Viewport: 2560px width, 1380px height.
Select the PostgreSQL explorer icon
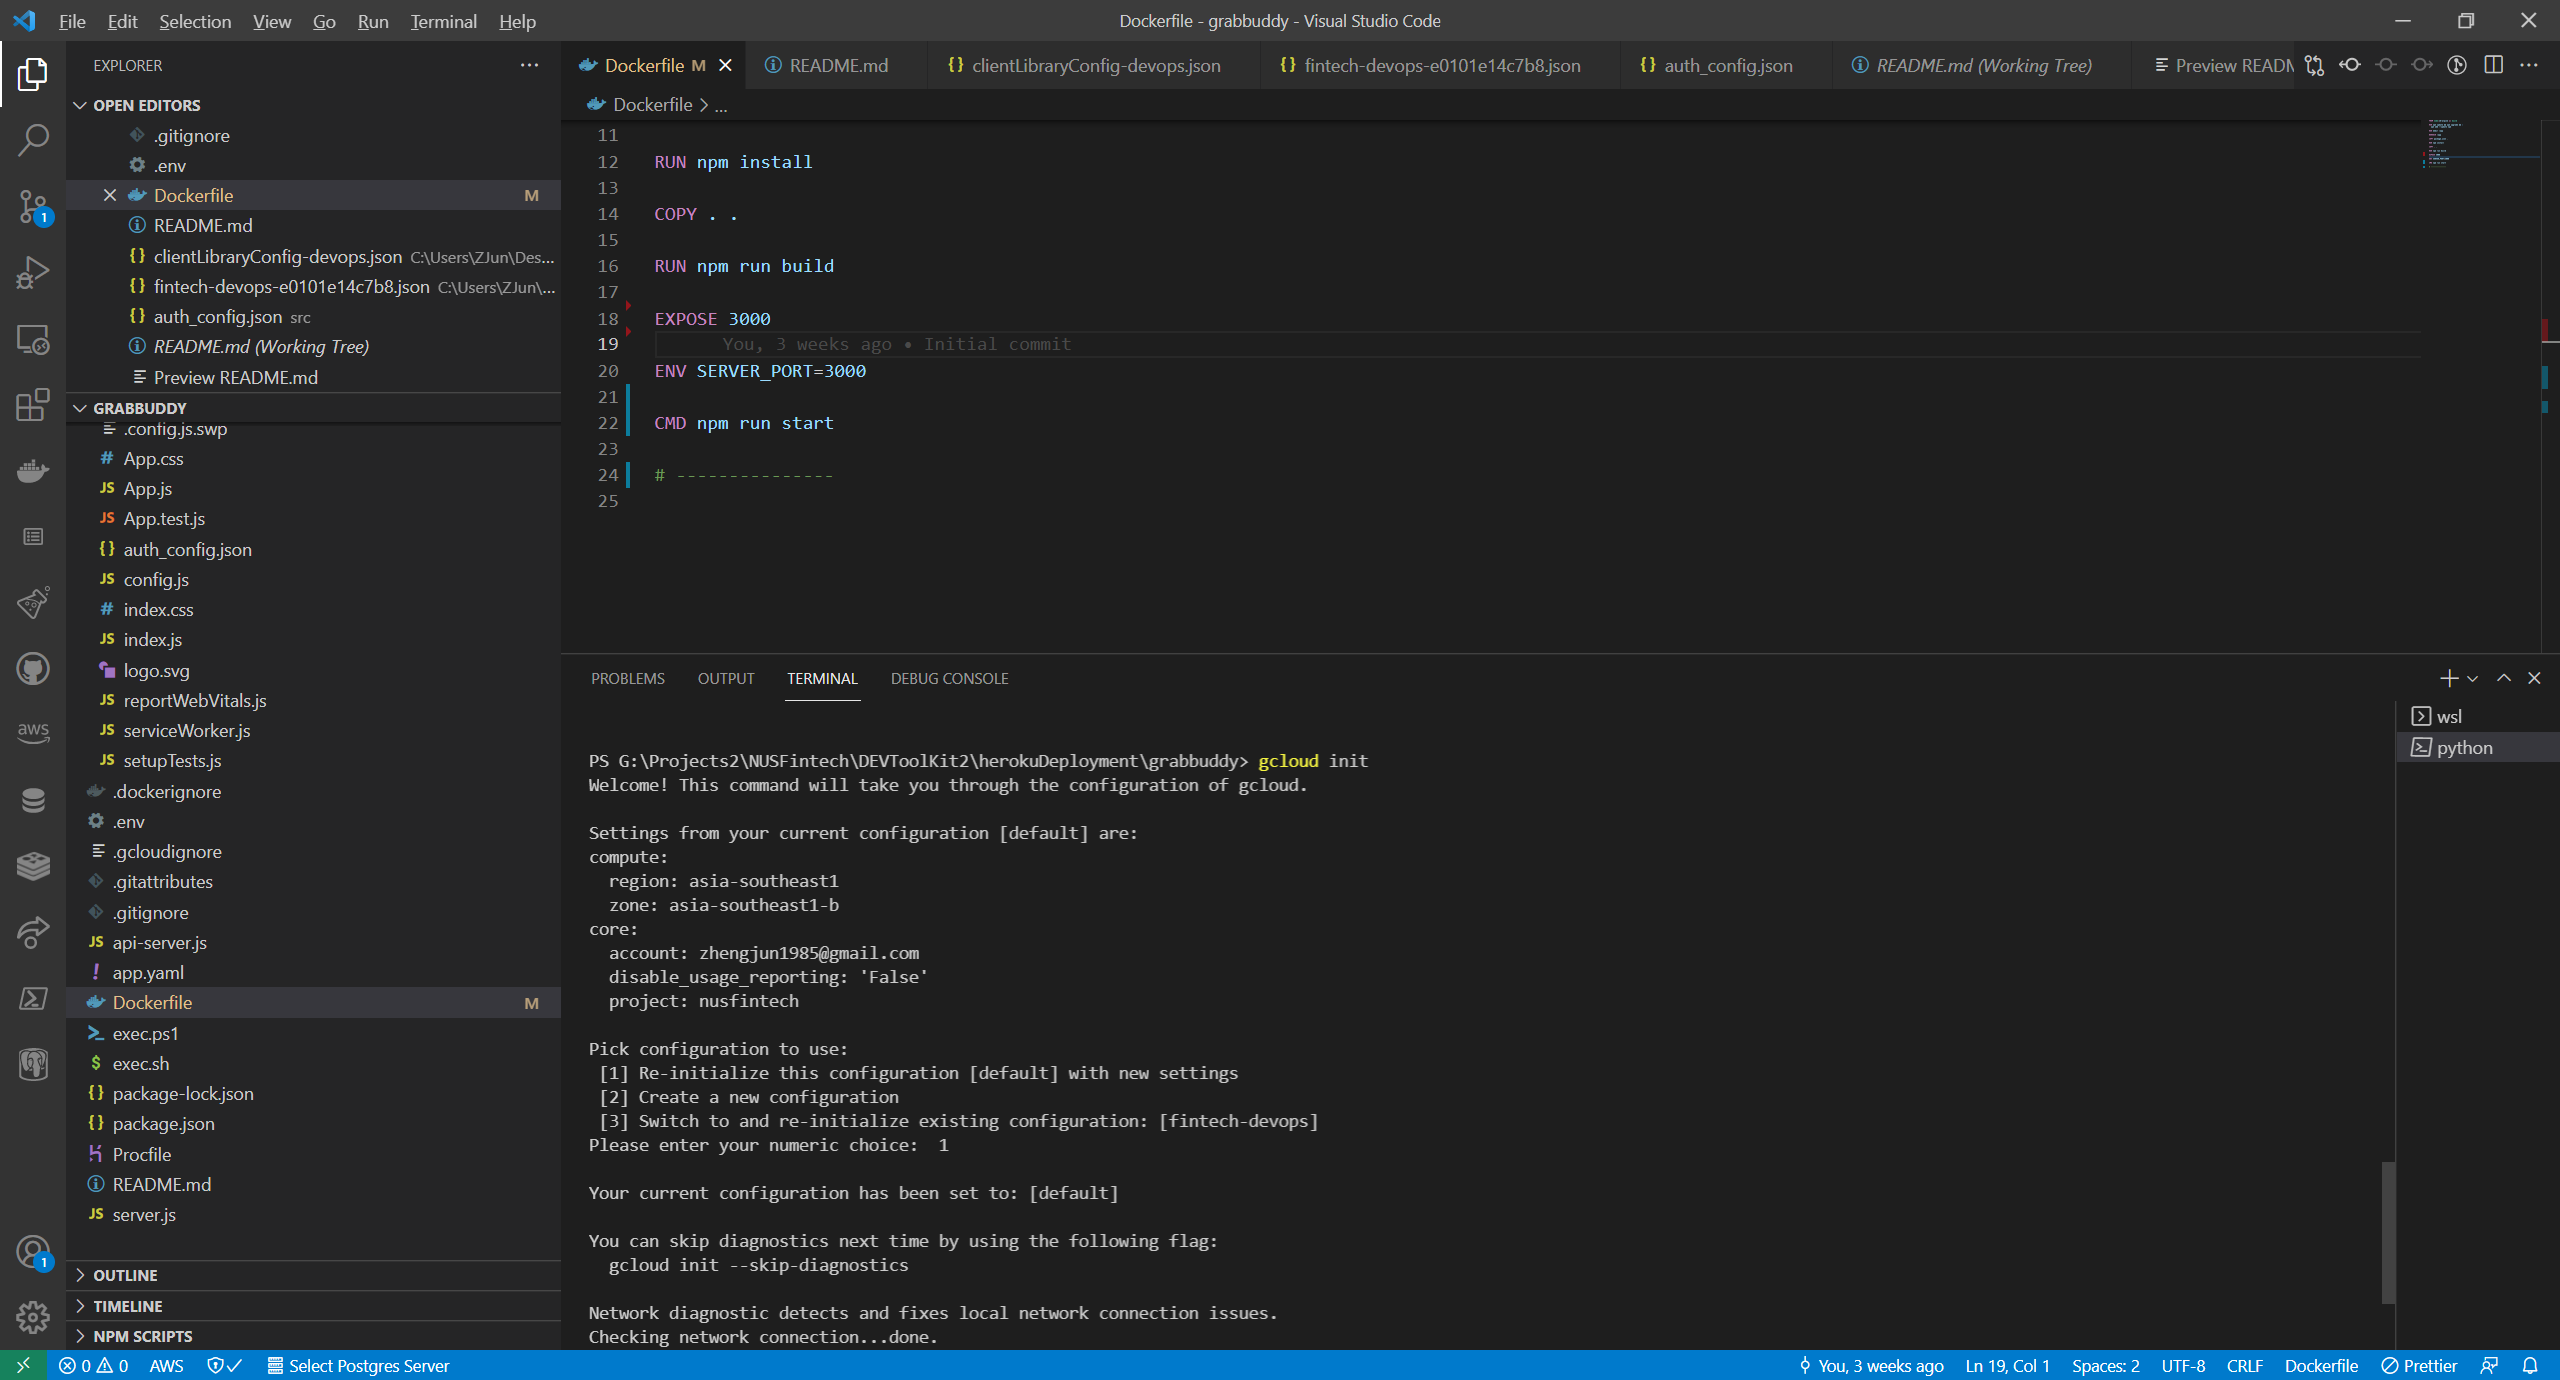tap(33, 1064)
